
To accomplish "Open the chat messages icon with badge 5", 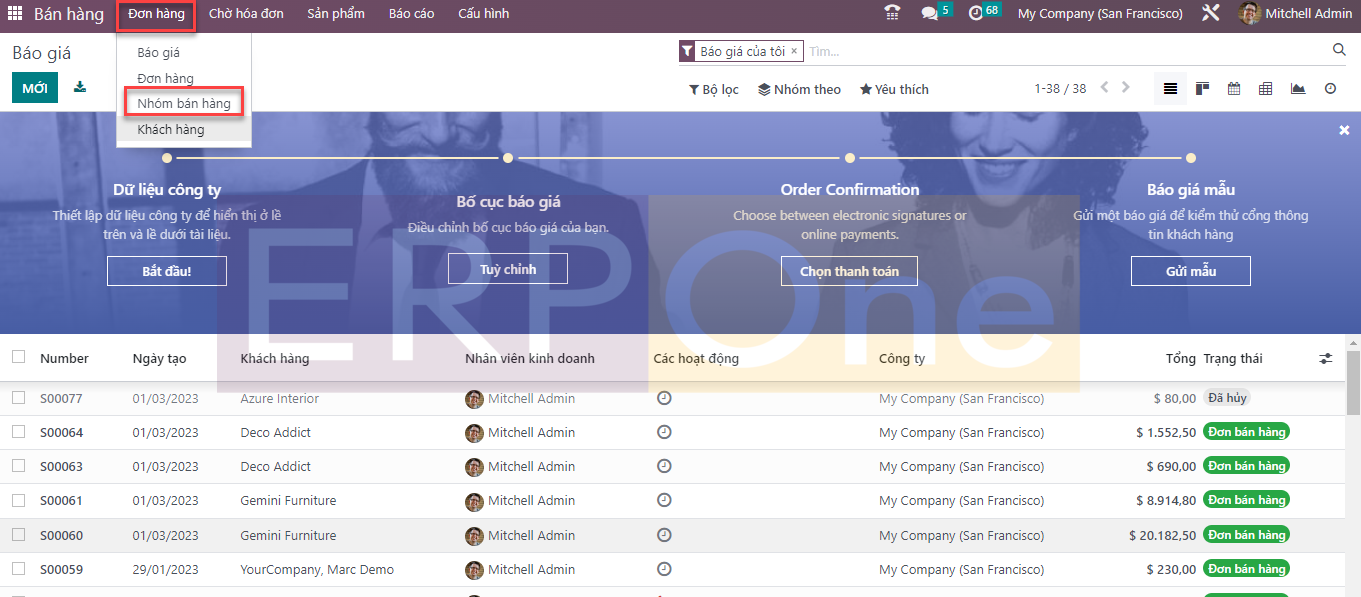I will tap(930, 14).
